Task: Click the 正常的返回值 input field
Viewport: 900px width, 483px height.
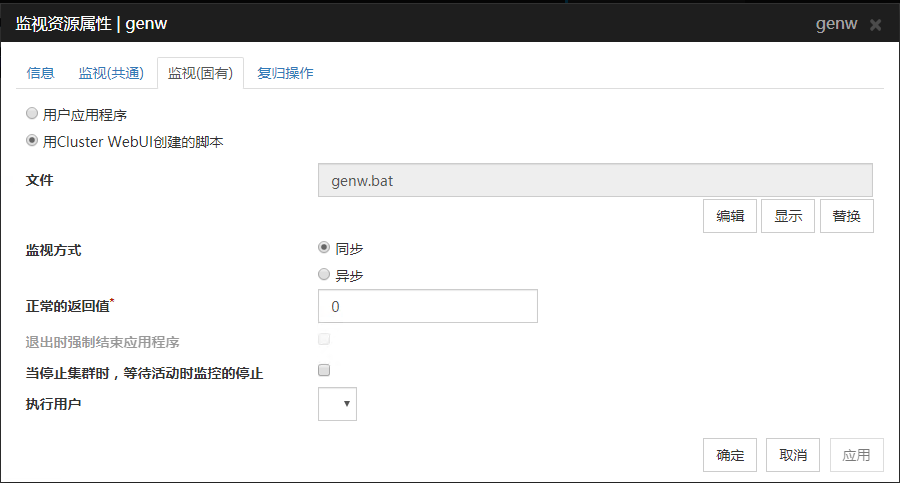Action: [x=427, y=307]
